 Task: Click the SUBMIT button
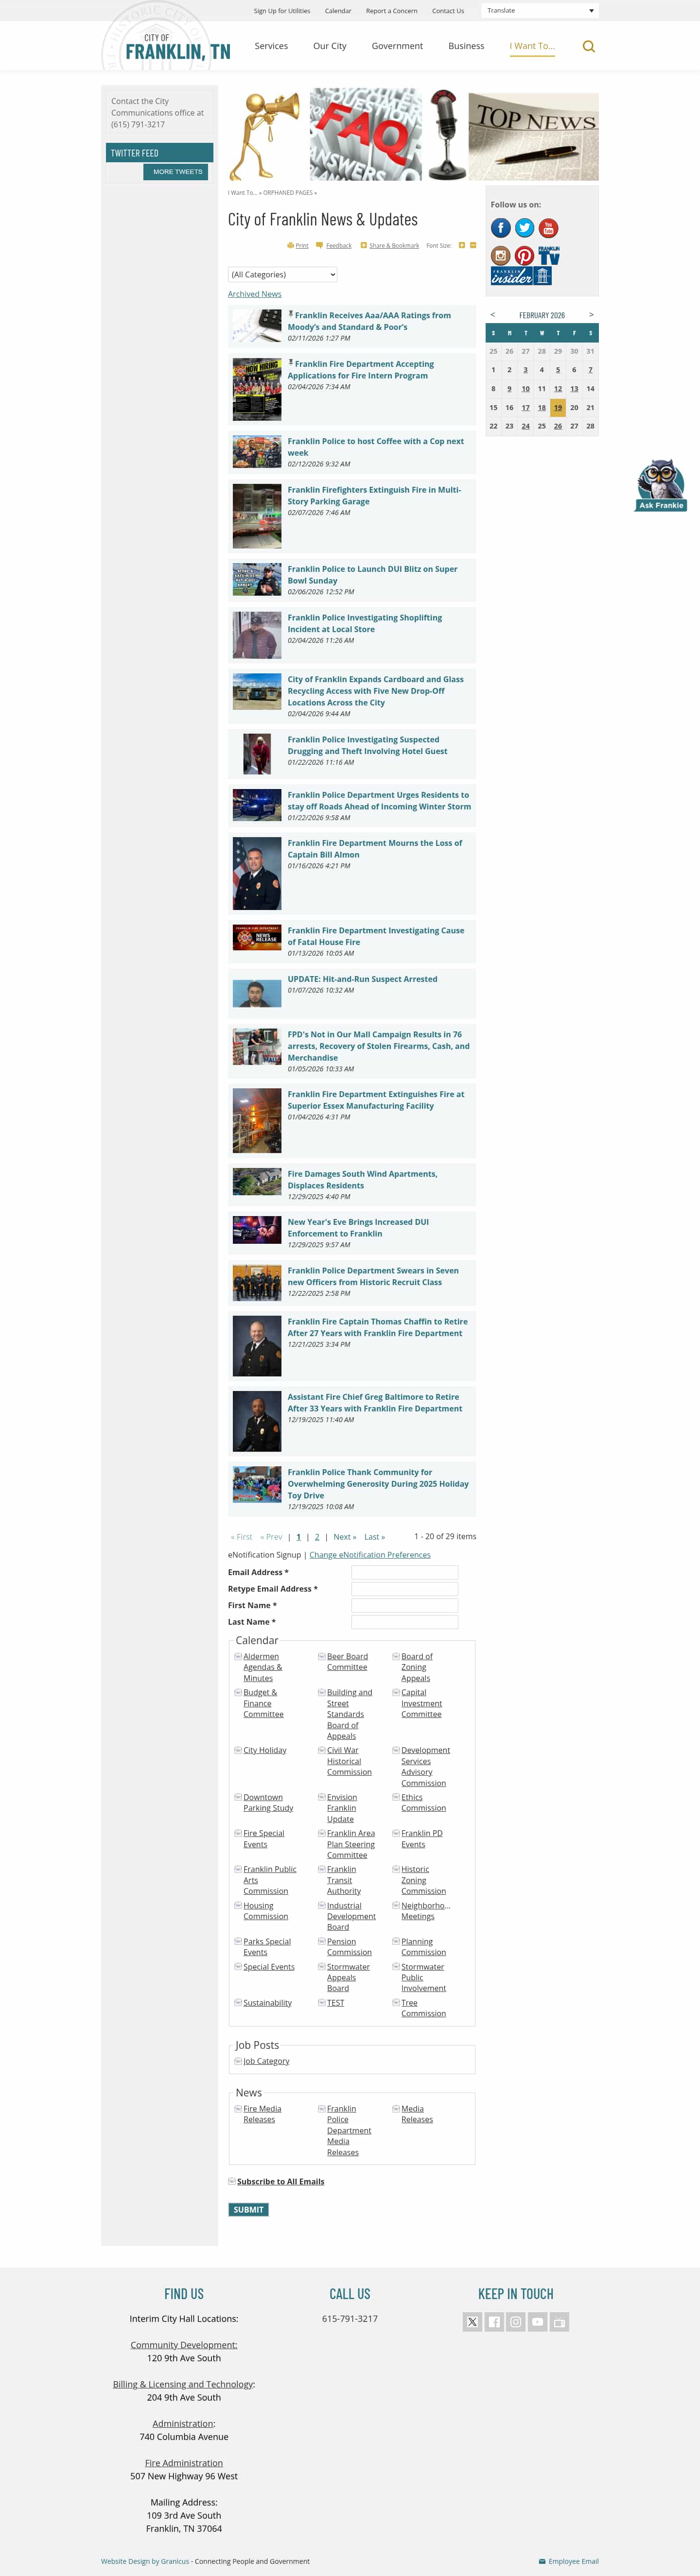(x=248, y=2209)
